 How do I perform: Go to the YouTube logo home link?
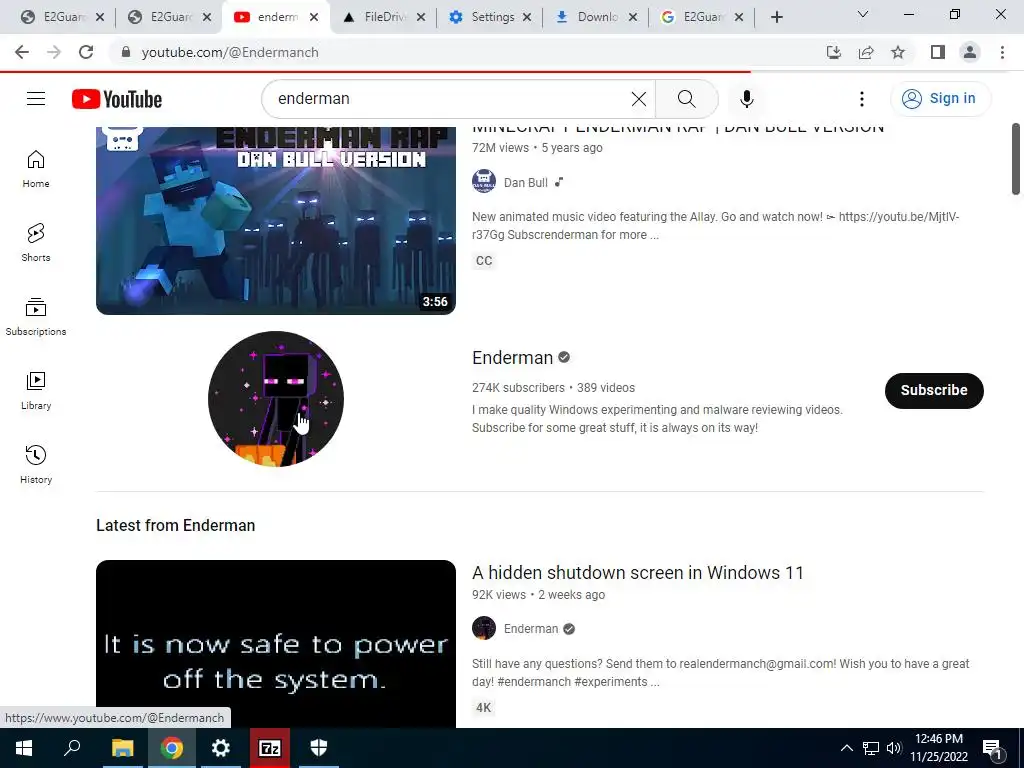117,99
